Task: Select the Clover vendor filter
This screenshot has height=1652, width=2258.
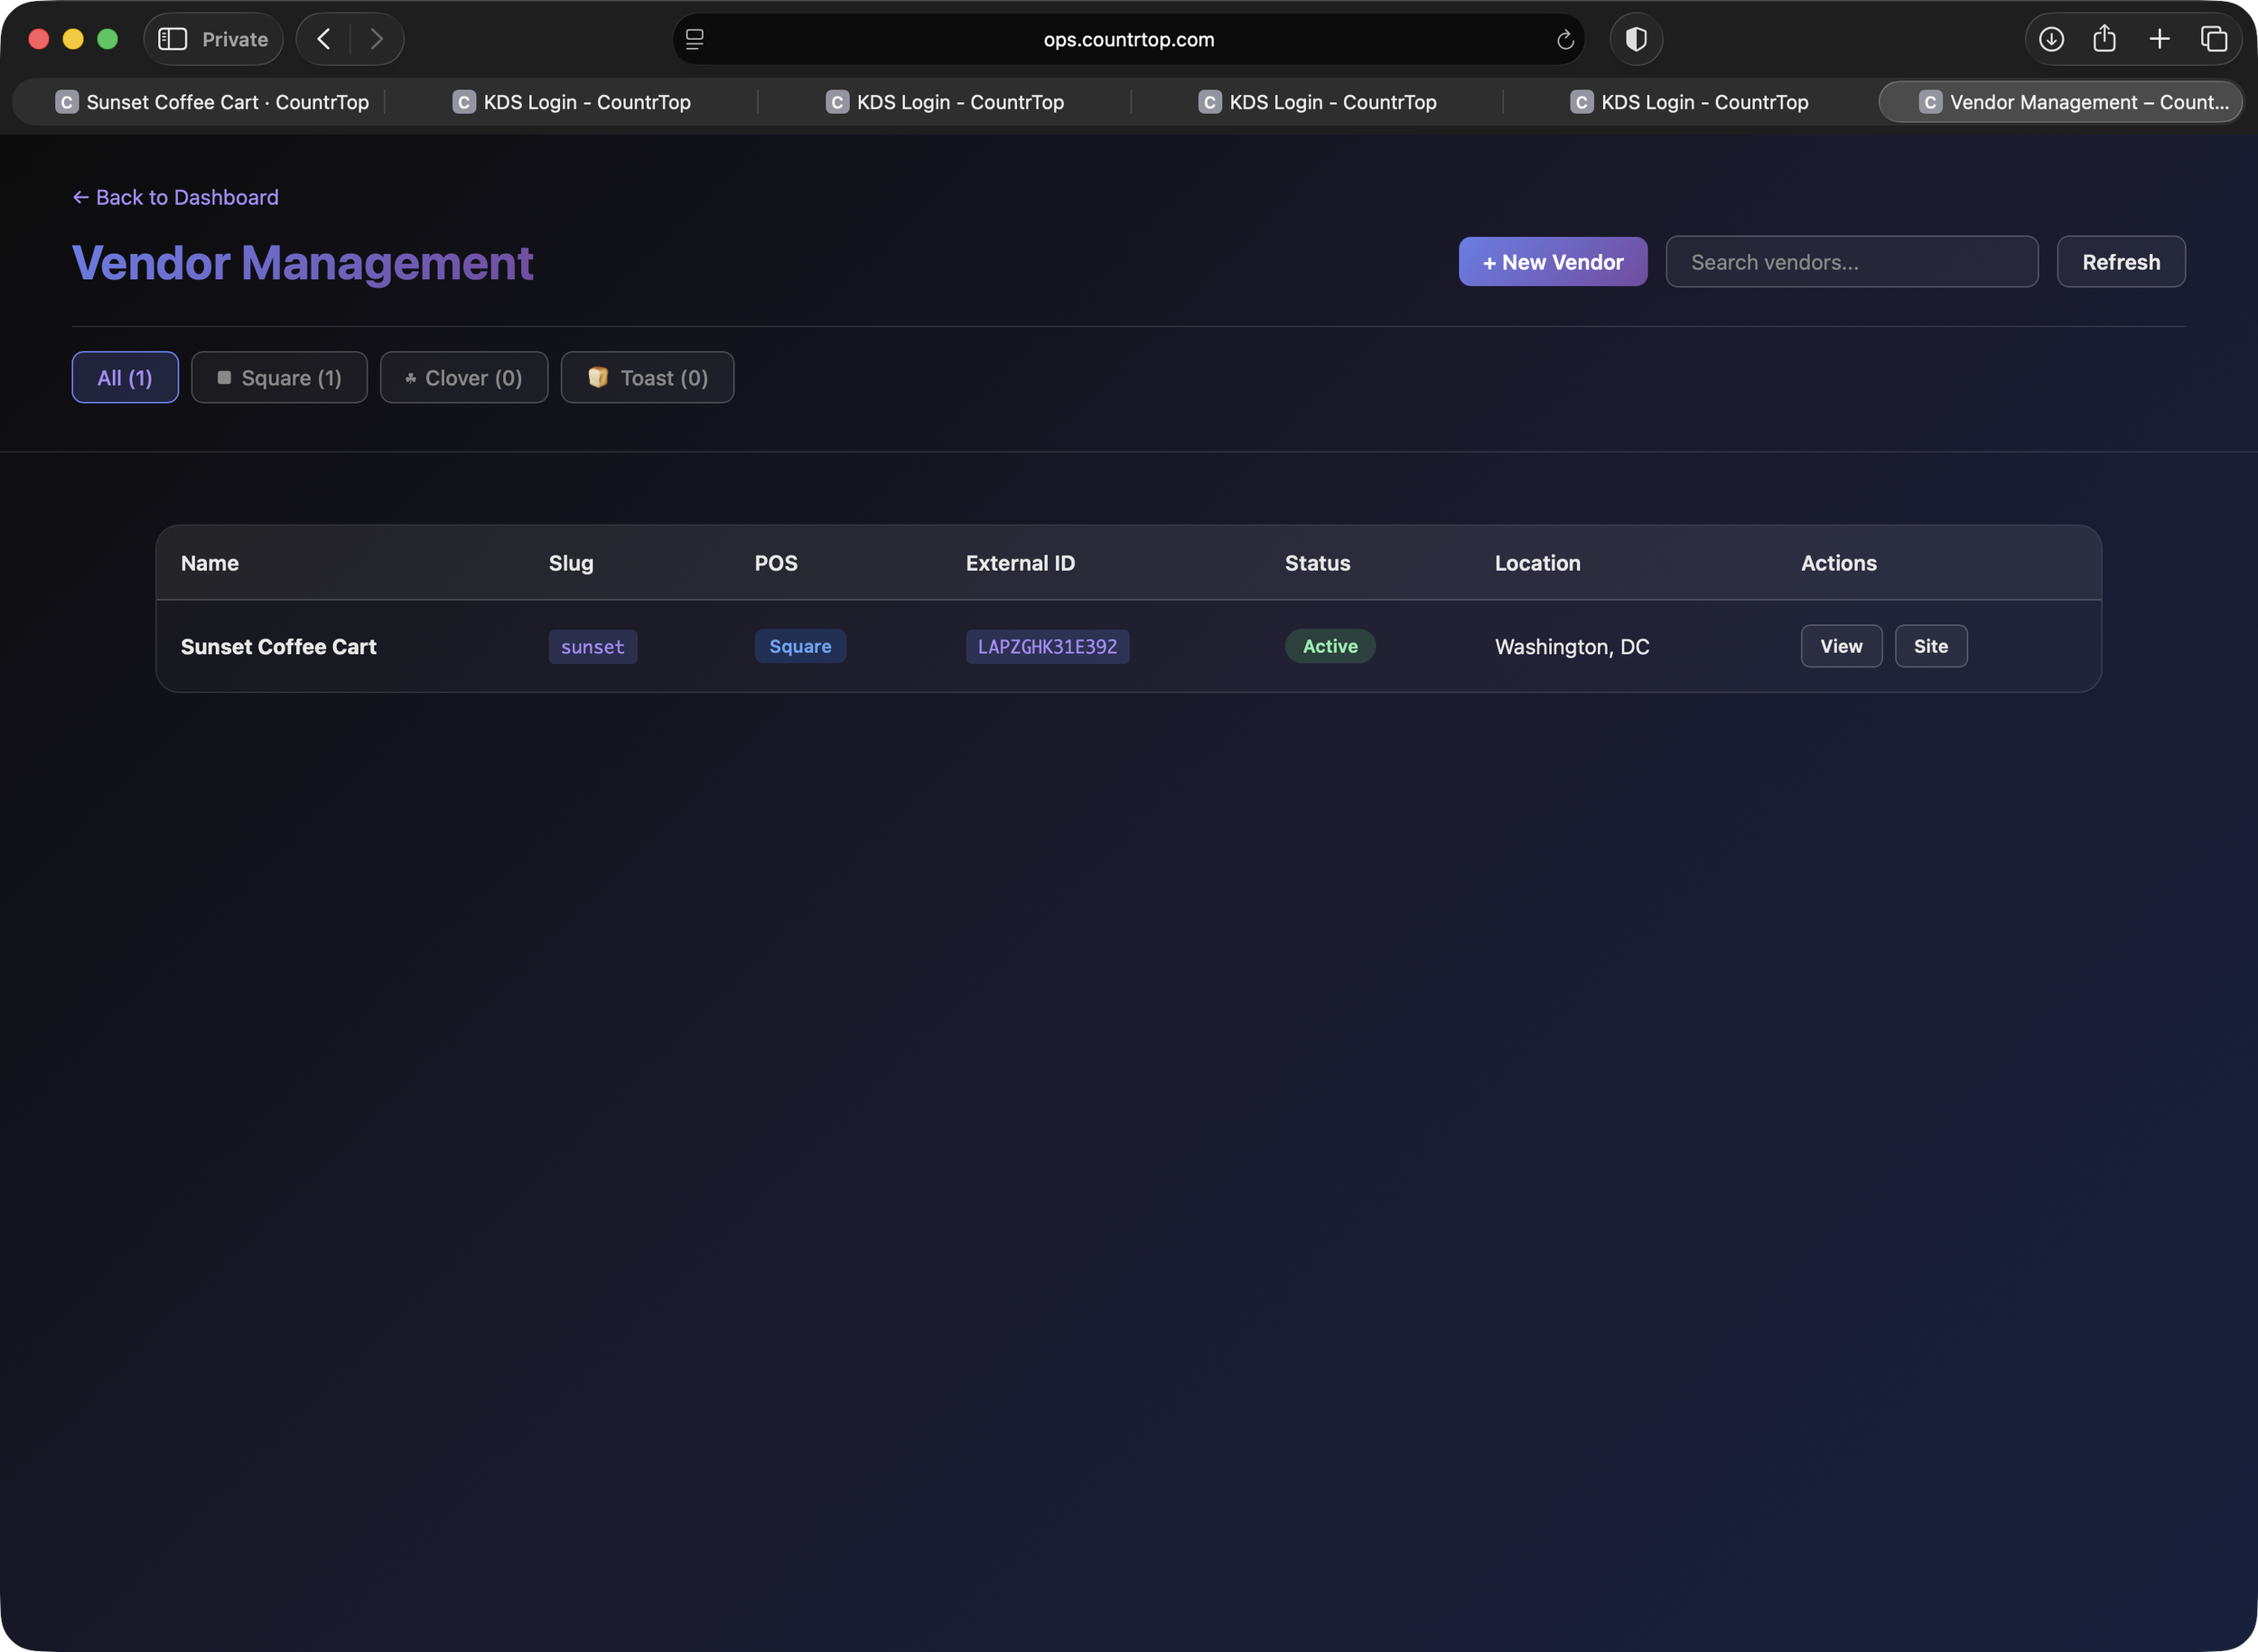Action: pyautogui.click(x=463, y=377)
